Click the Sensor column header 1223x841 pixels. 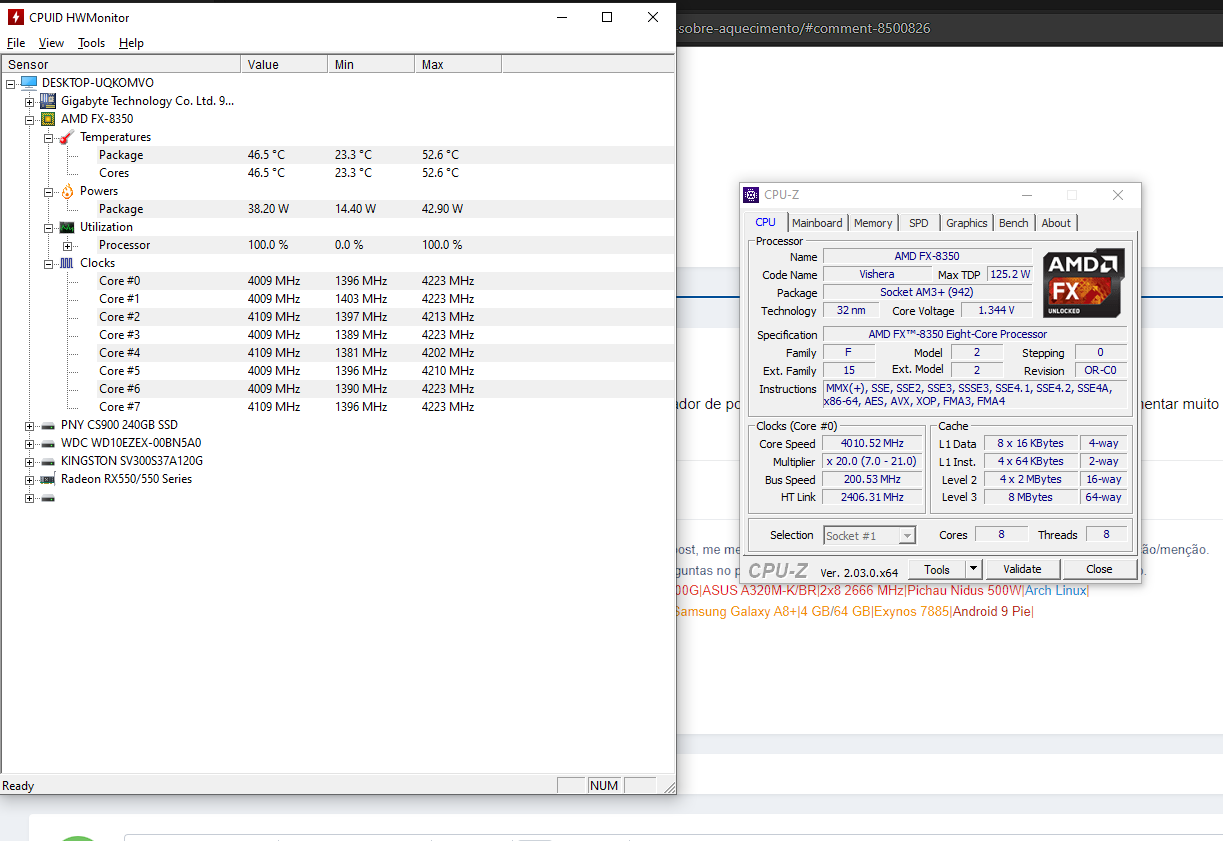coord(121,64)
